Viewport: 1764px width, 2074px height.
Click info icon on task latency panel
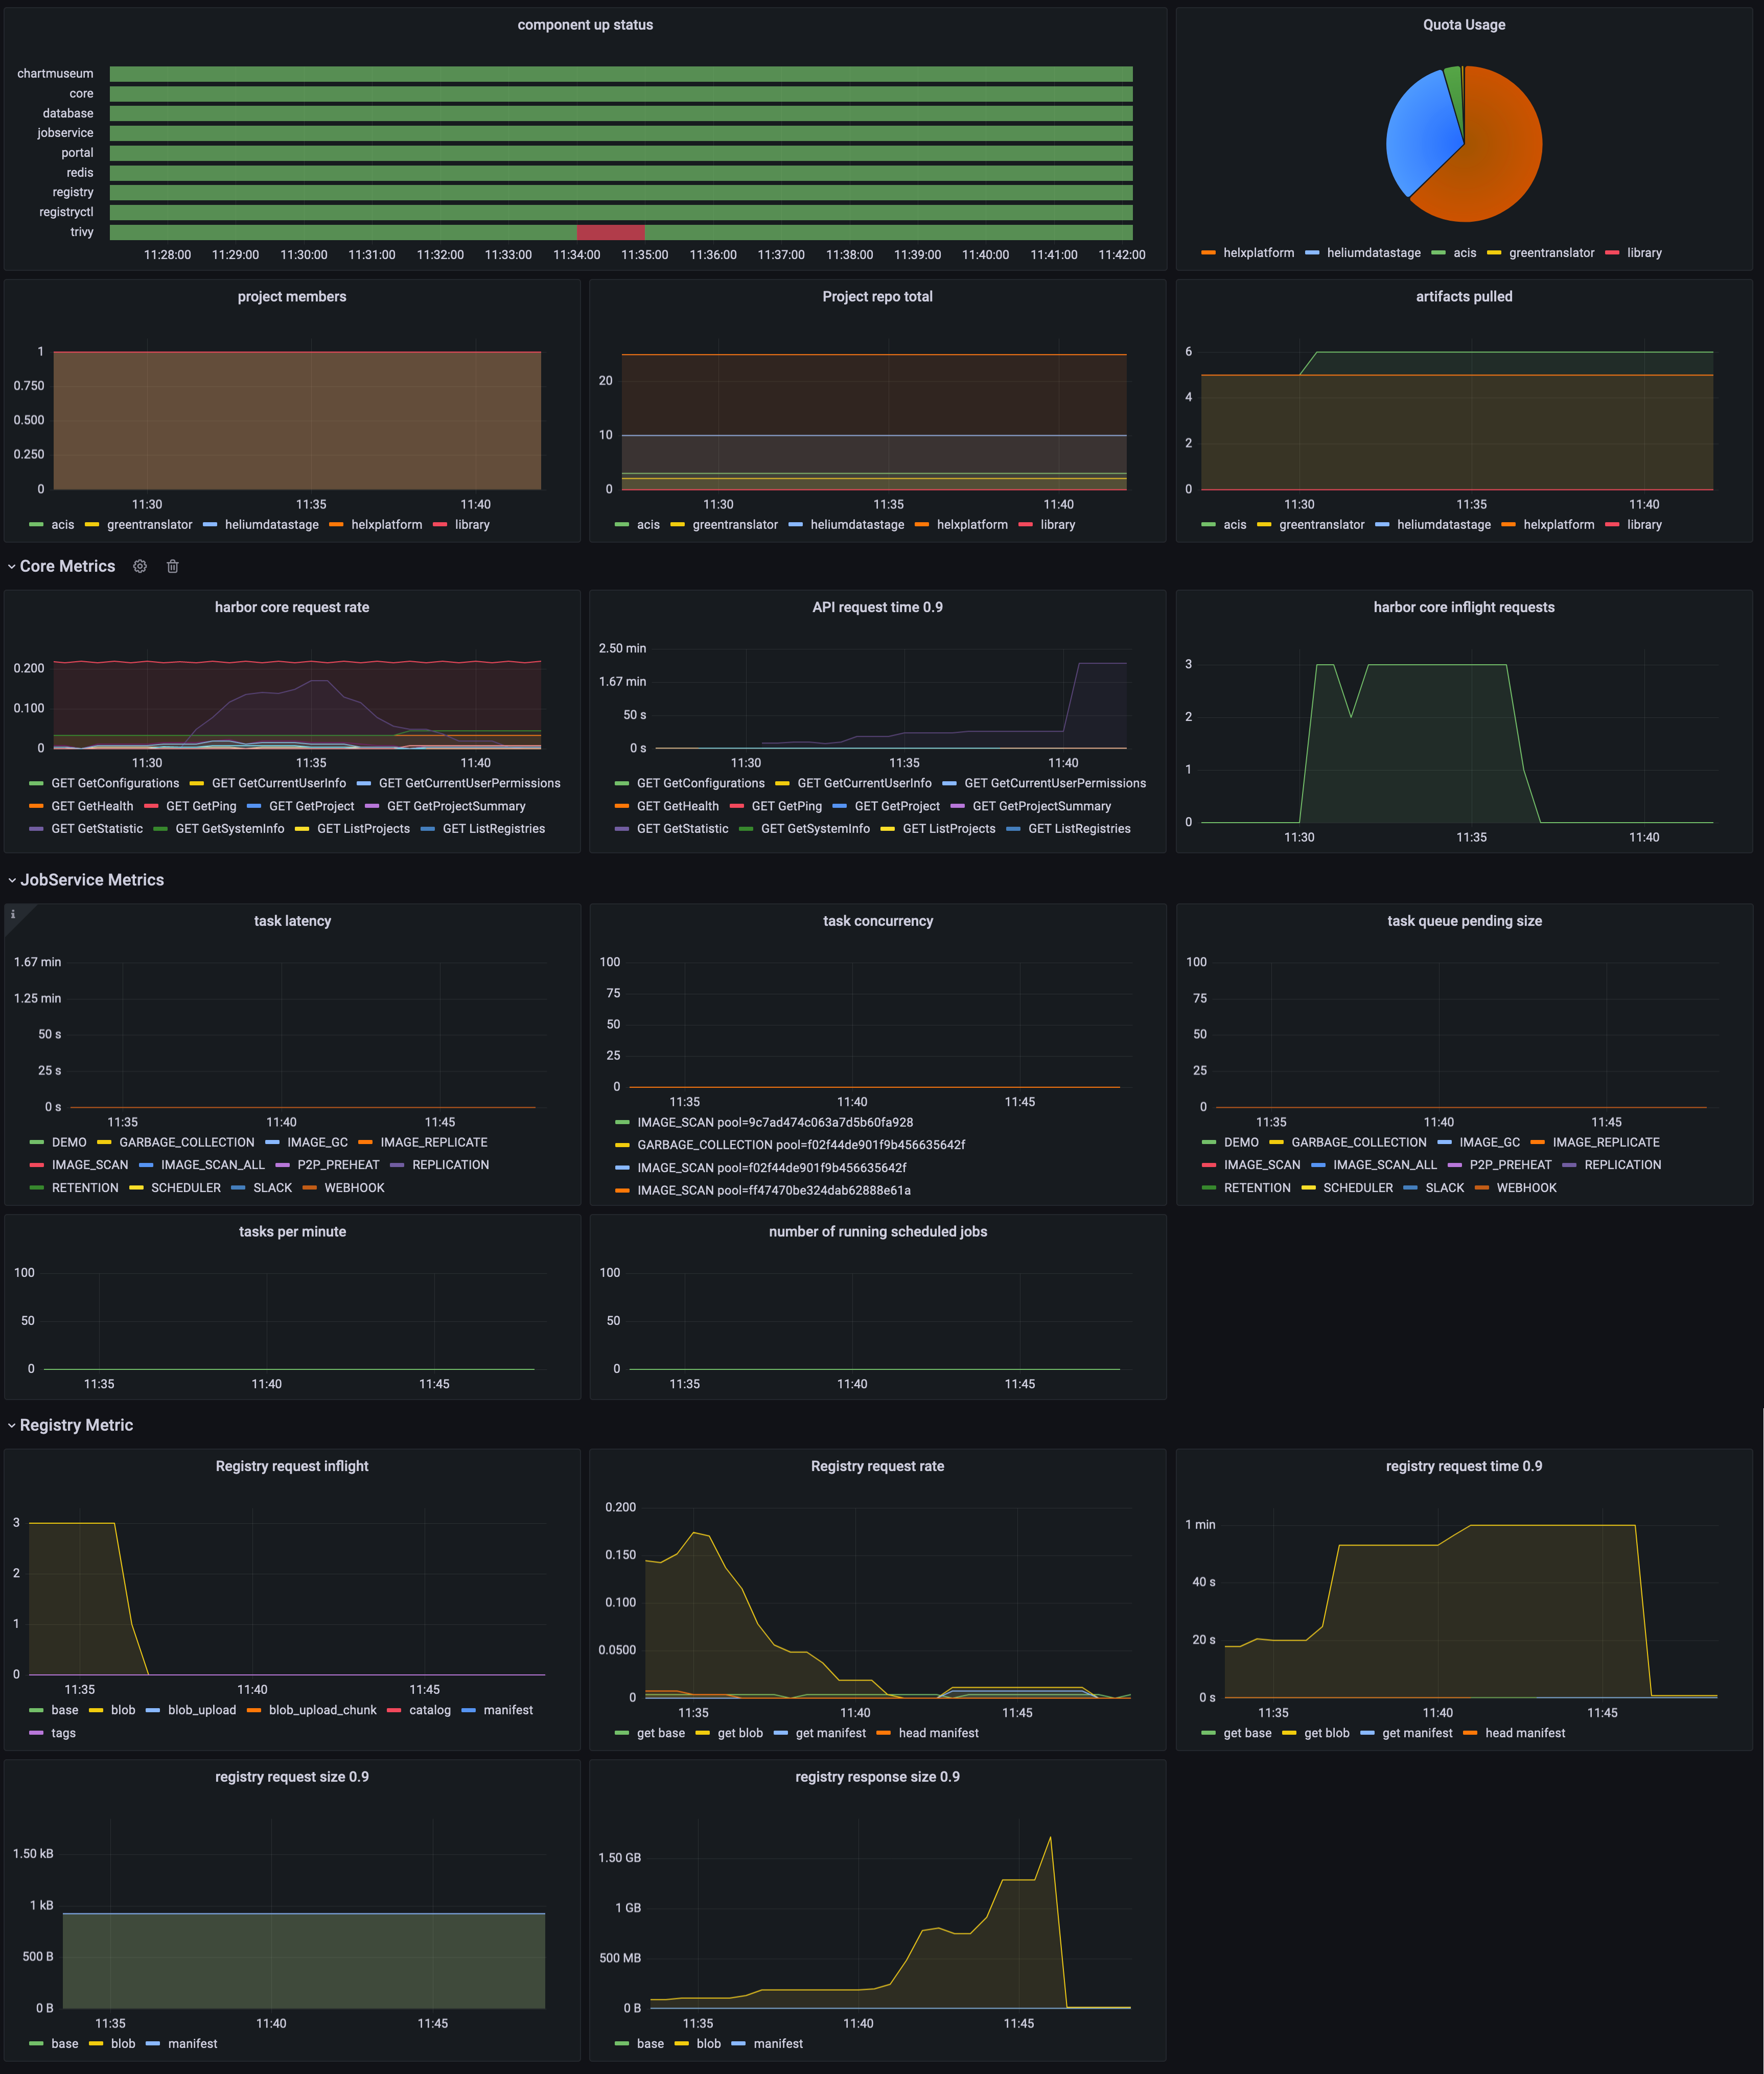click(13, 914)
